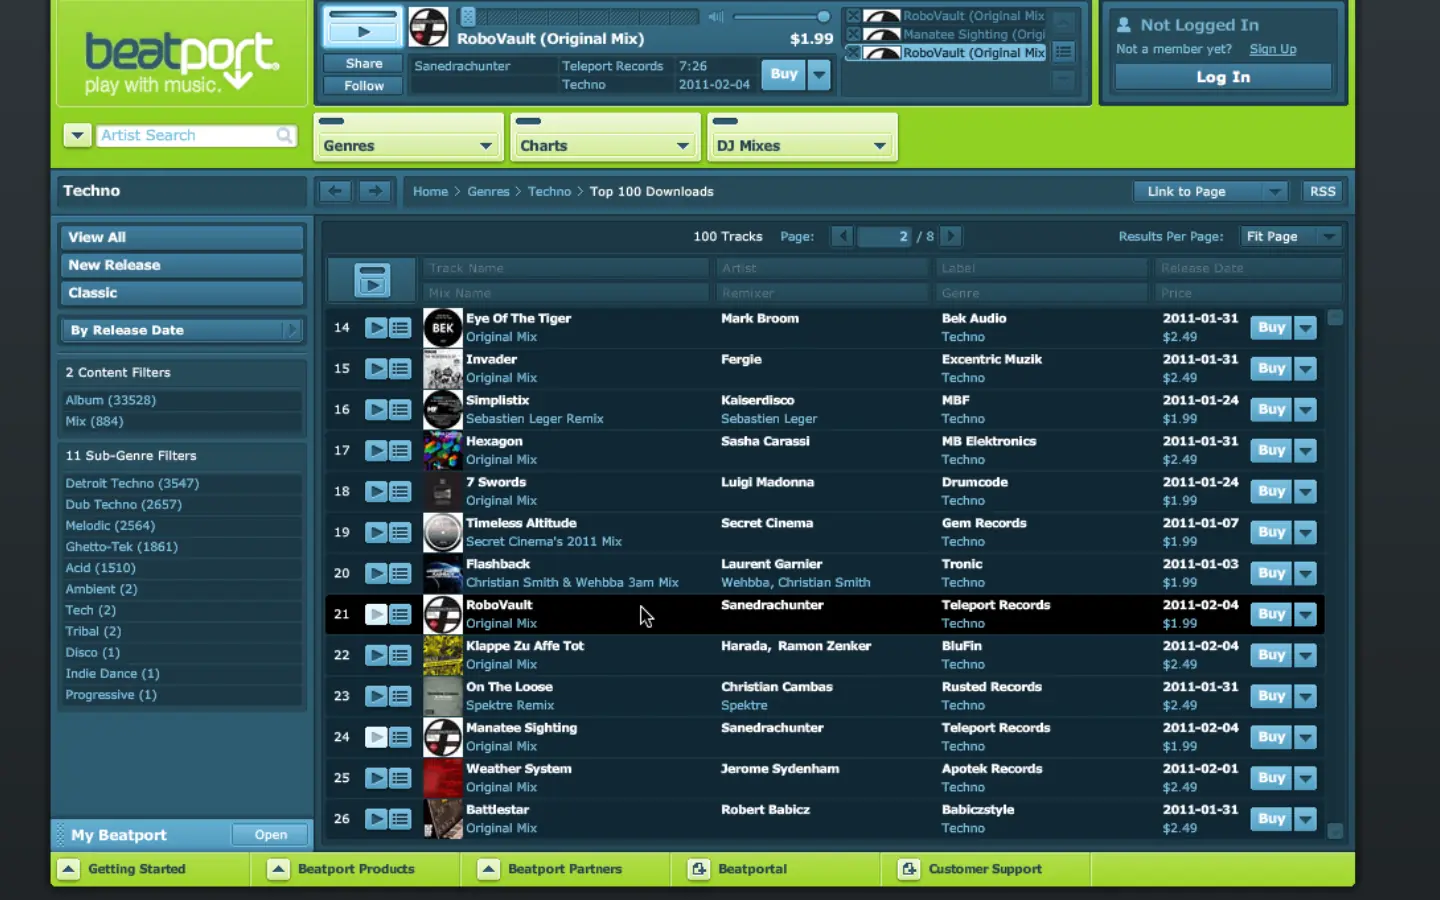Share the current track
Viewport: 1440px width, 900px height.
tap(363, 63)
